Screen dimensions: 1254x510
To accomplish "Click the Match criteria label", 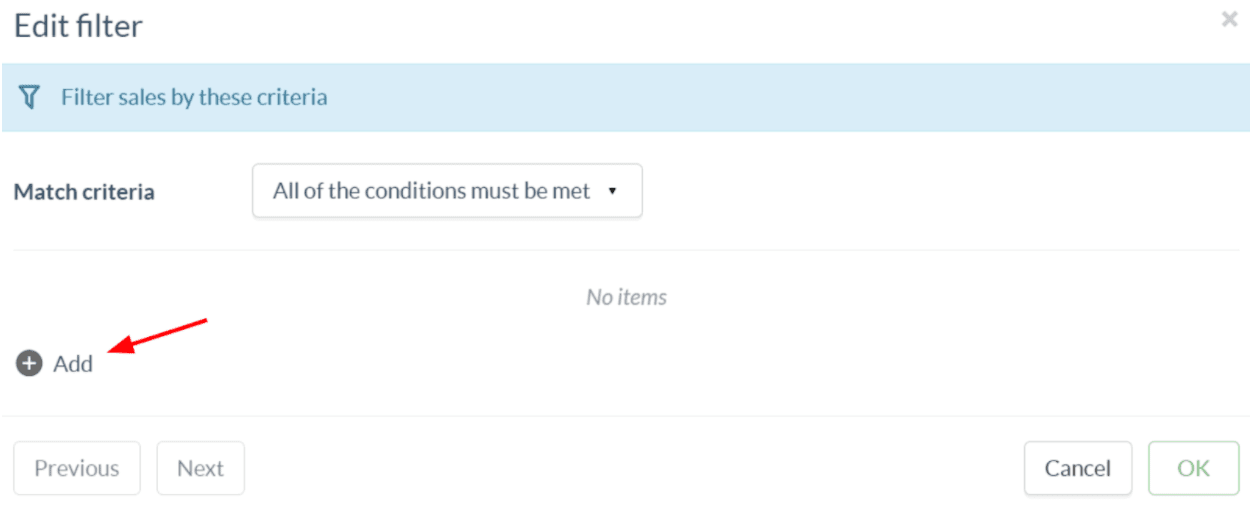I will (x=84, y=192).
